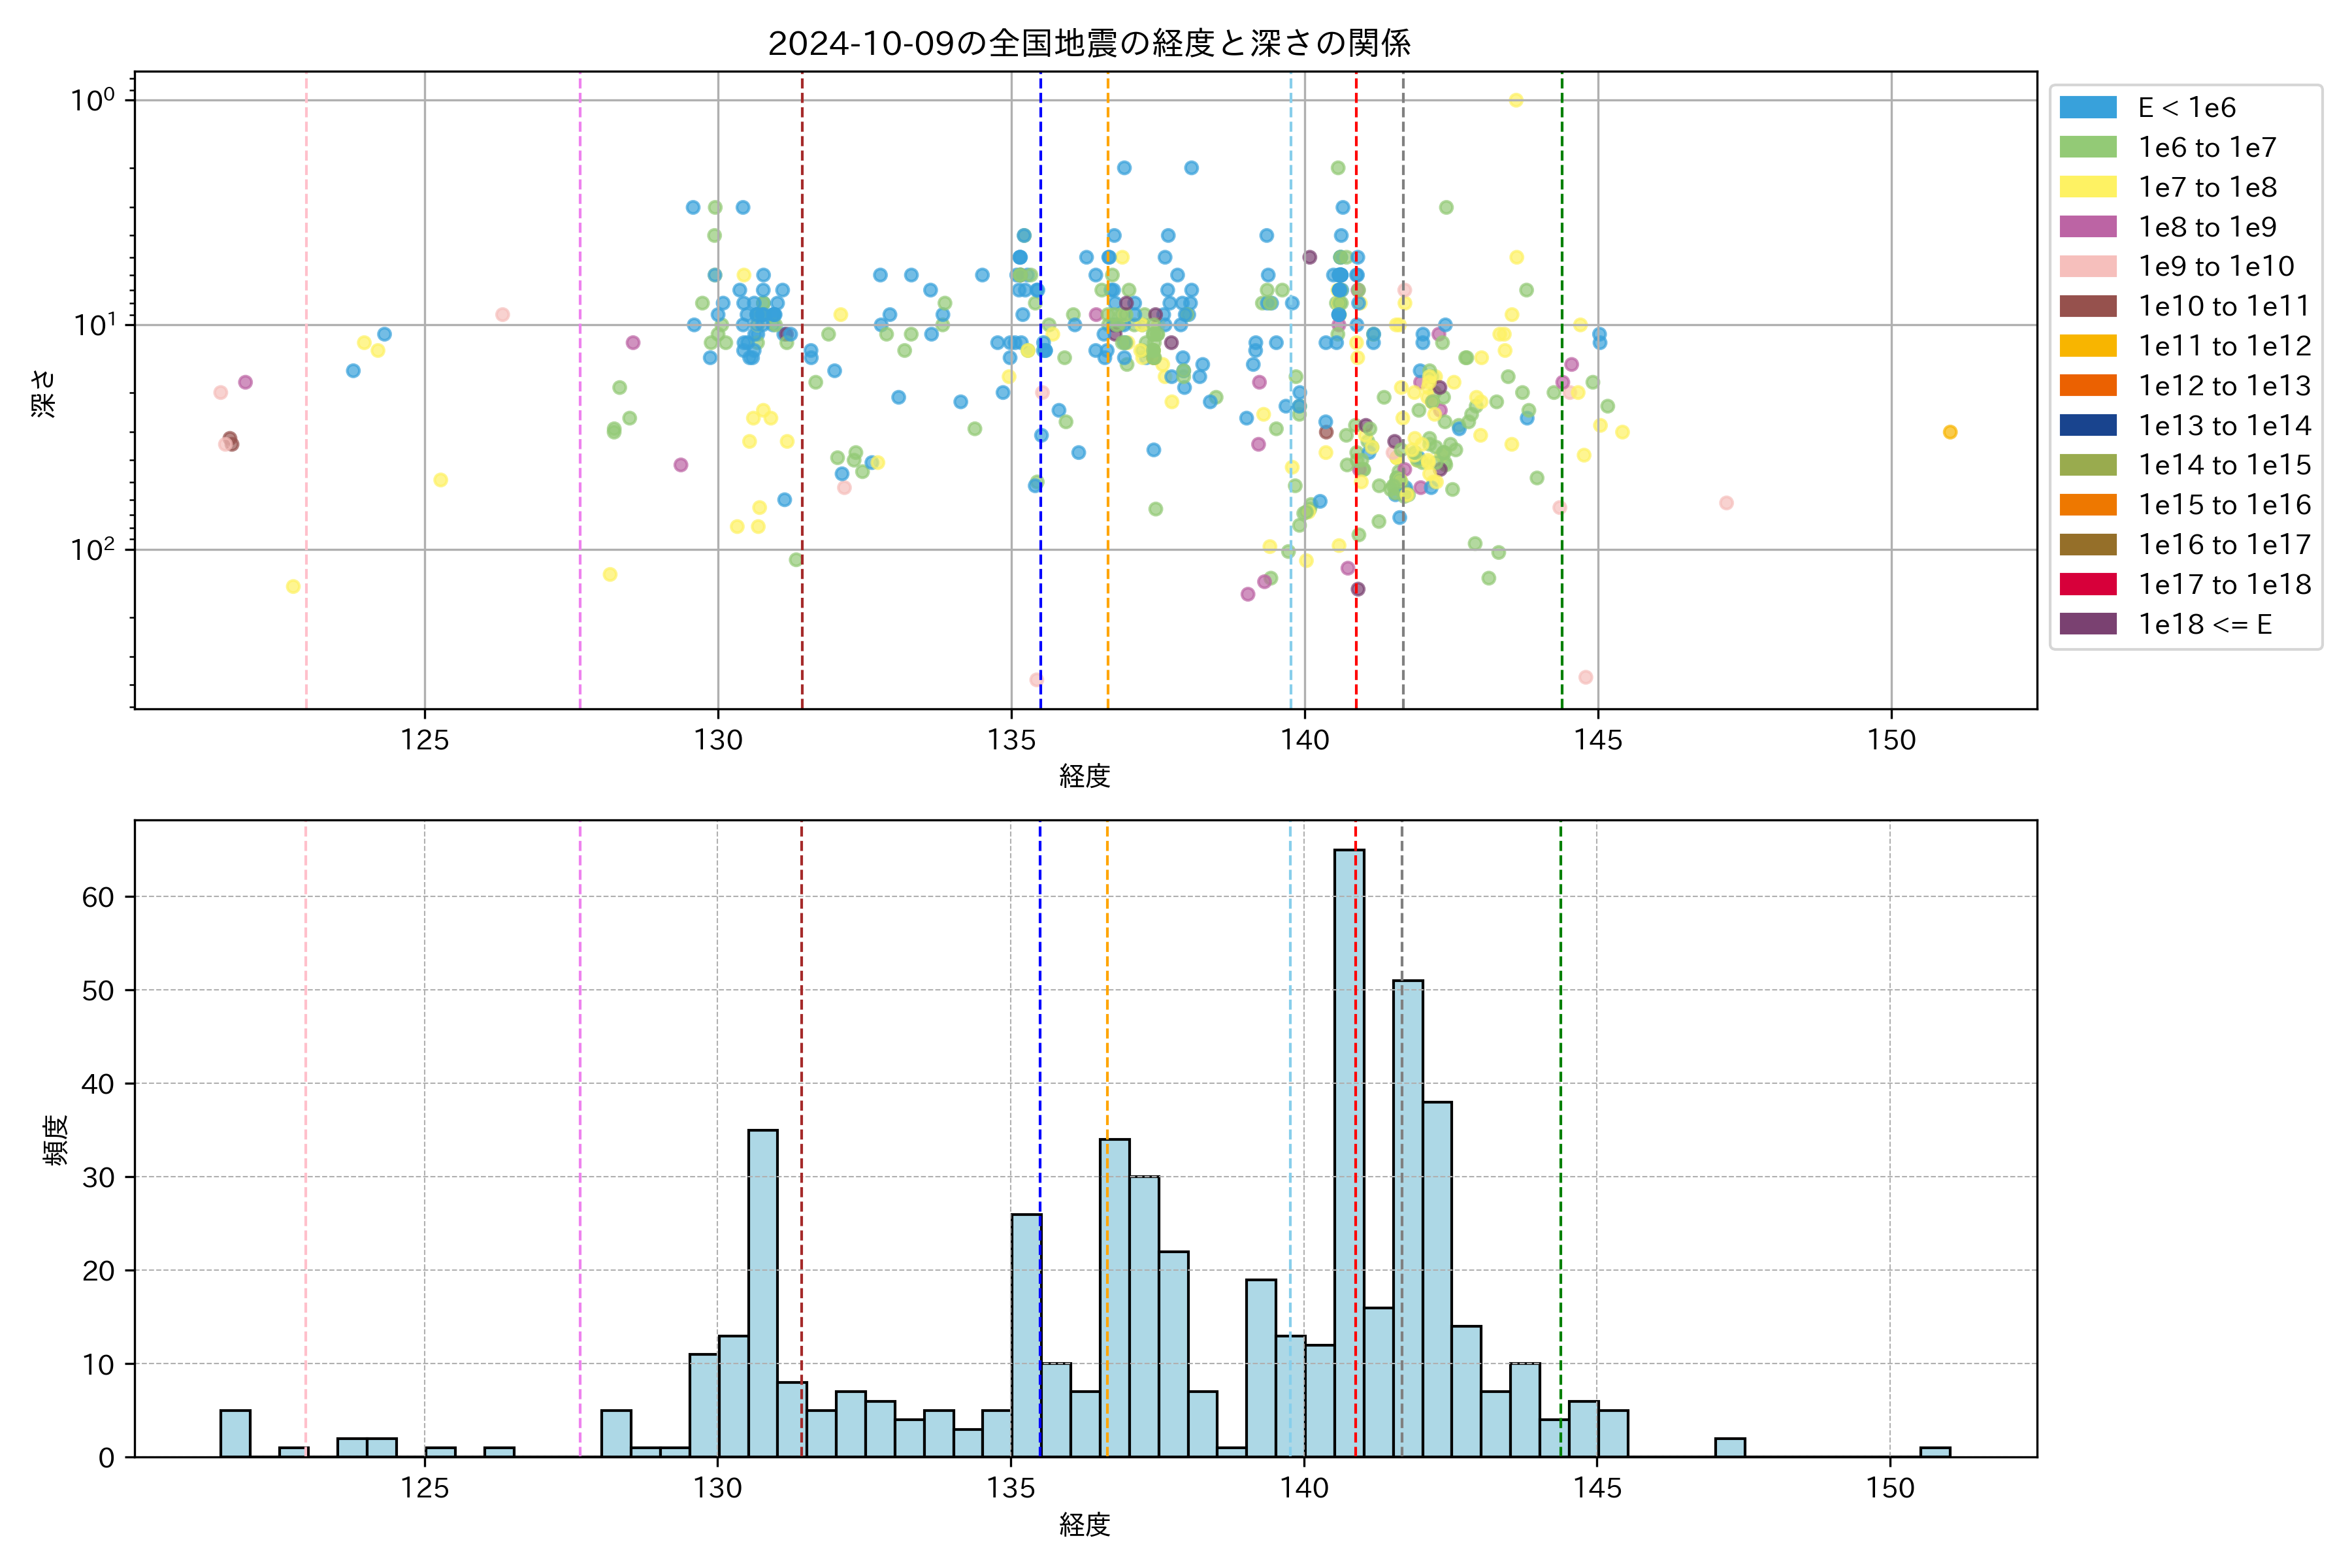Click the yellow scatter point at depth 10^0

point(1515,100)
